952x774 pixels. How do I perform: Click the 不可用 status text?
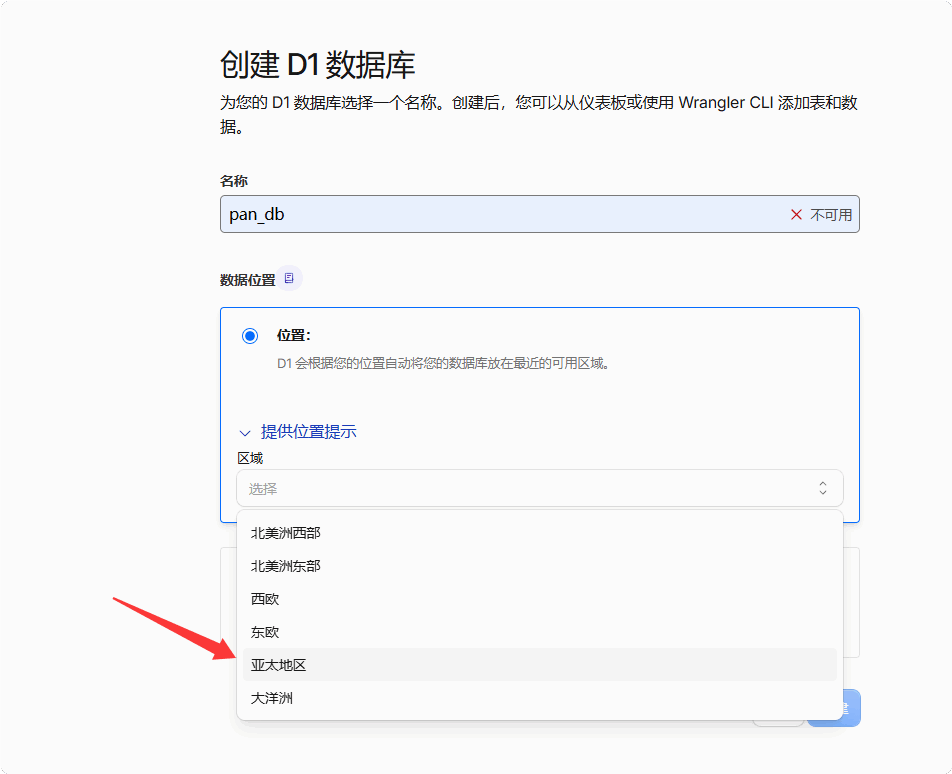831,215
